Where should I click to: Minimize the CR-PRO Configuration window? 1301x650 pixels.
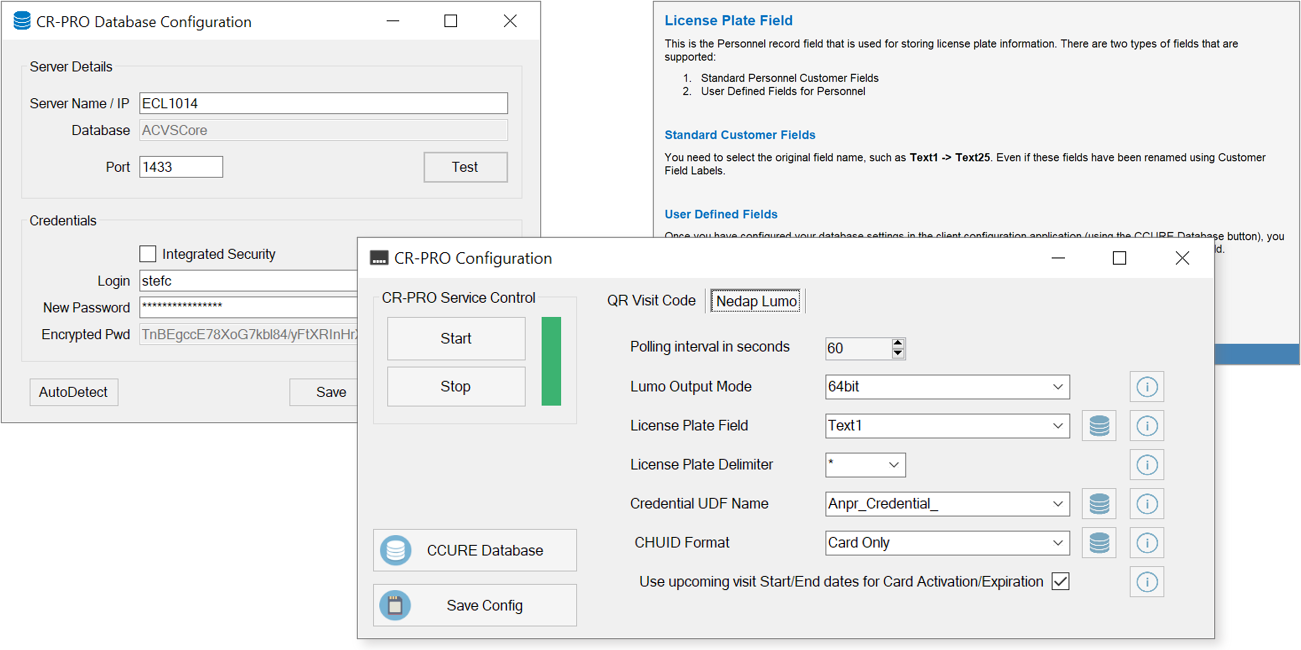1059,258
